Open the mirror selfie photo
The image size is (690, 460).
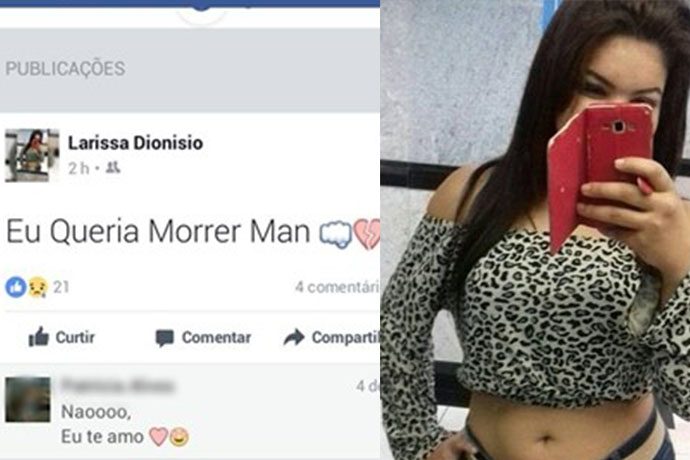click(x=535, y=230)
